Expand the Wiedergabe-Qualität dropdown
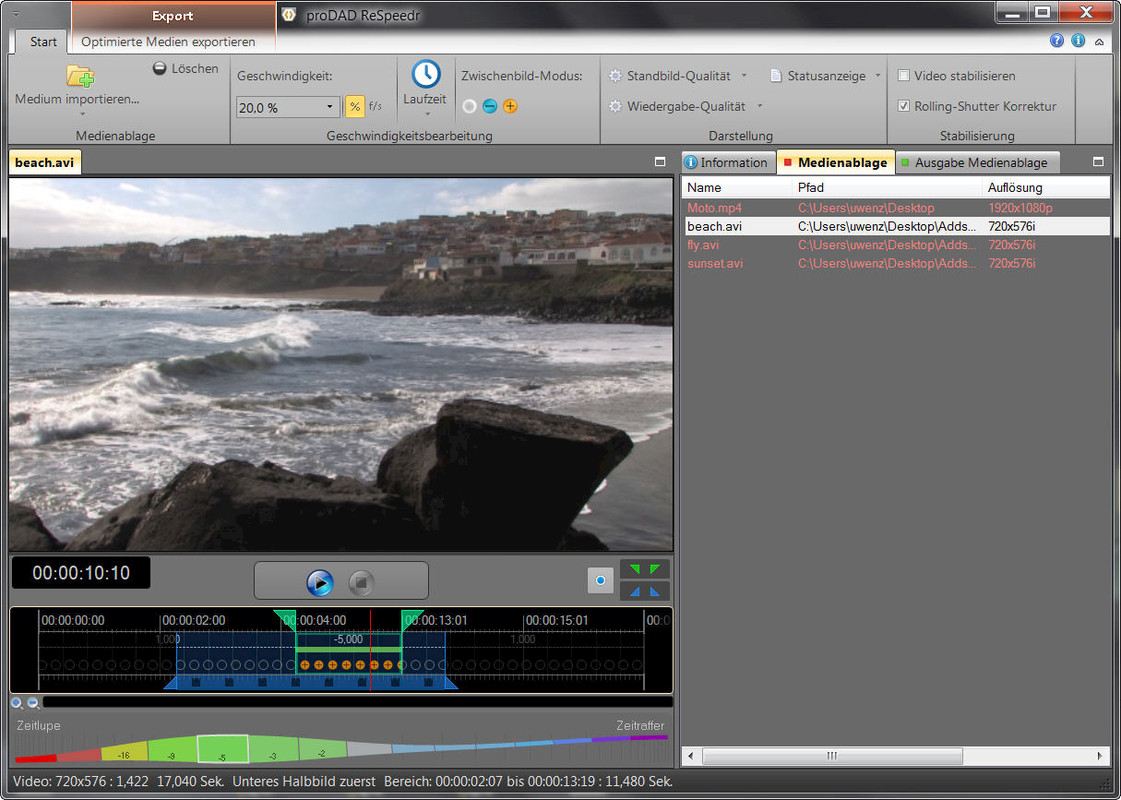This screenshot has width=1121, height=800. click(759, 106)
